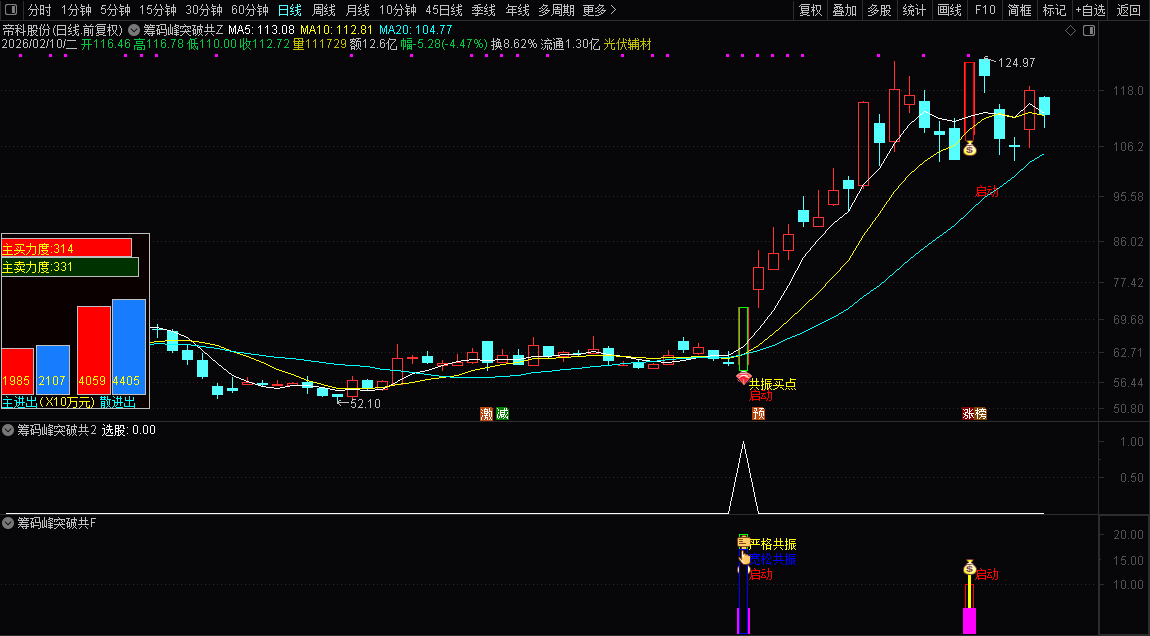Switch to the 周线 weekly period tab
Image resolution: width=1150 pixels, height=636 pixels.
pos(323,10)
